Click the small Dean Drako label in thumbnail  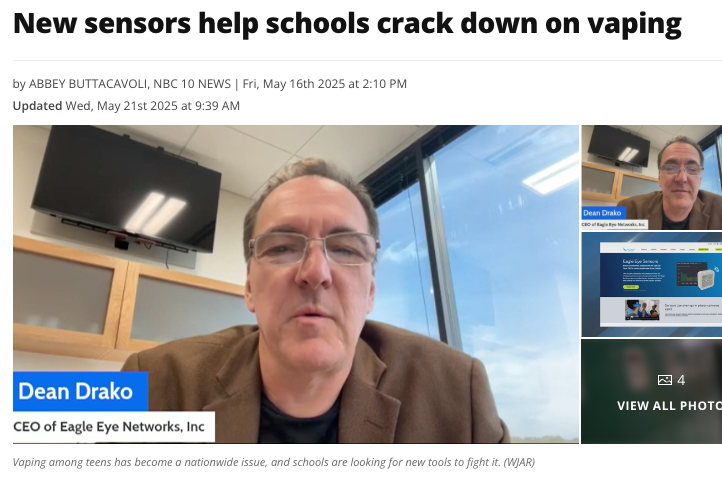[604, 213]
